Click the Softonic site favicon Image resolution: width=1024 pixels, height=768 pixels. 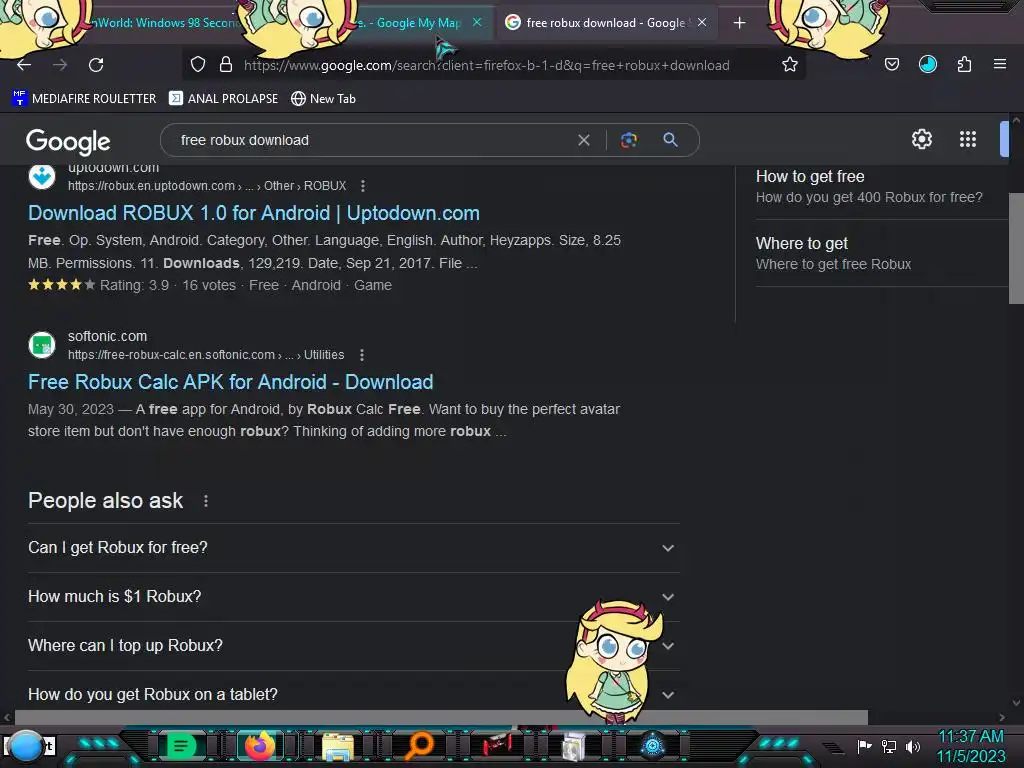click(42, 345)
